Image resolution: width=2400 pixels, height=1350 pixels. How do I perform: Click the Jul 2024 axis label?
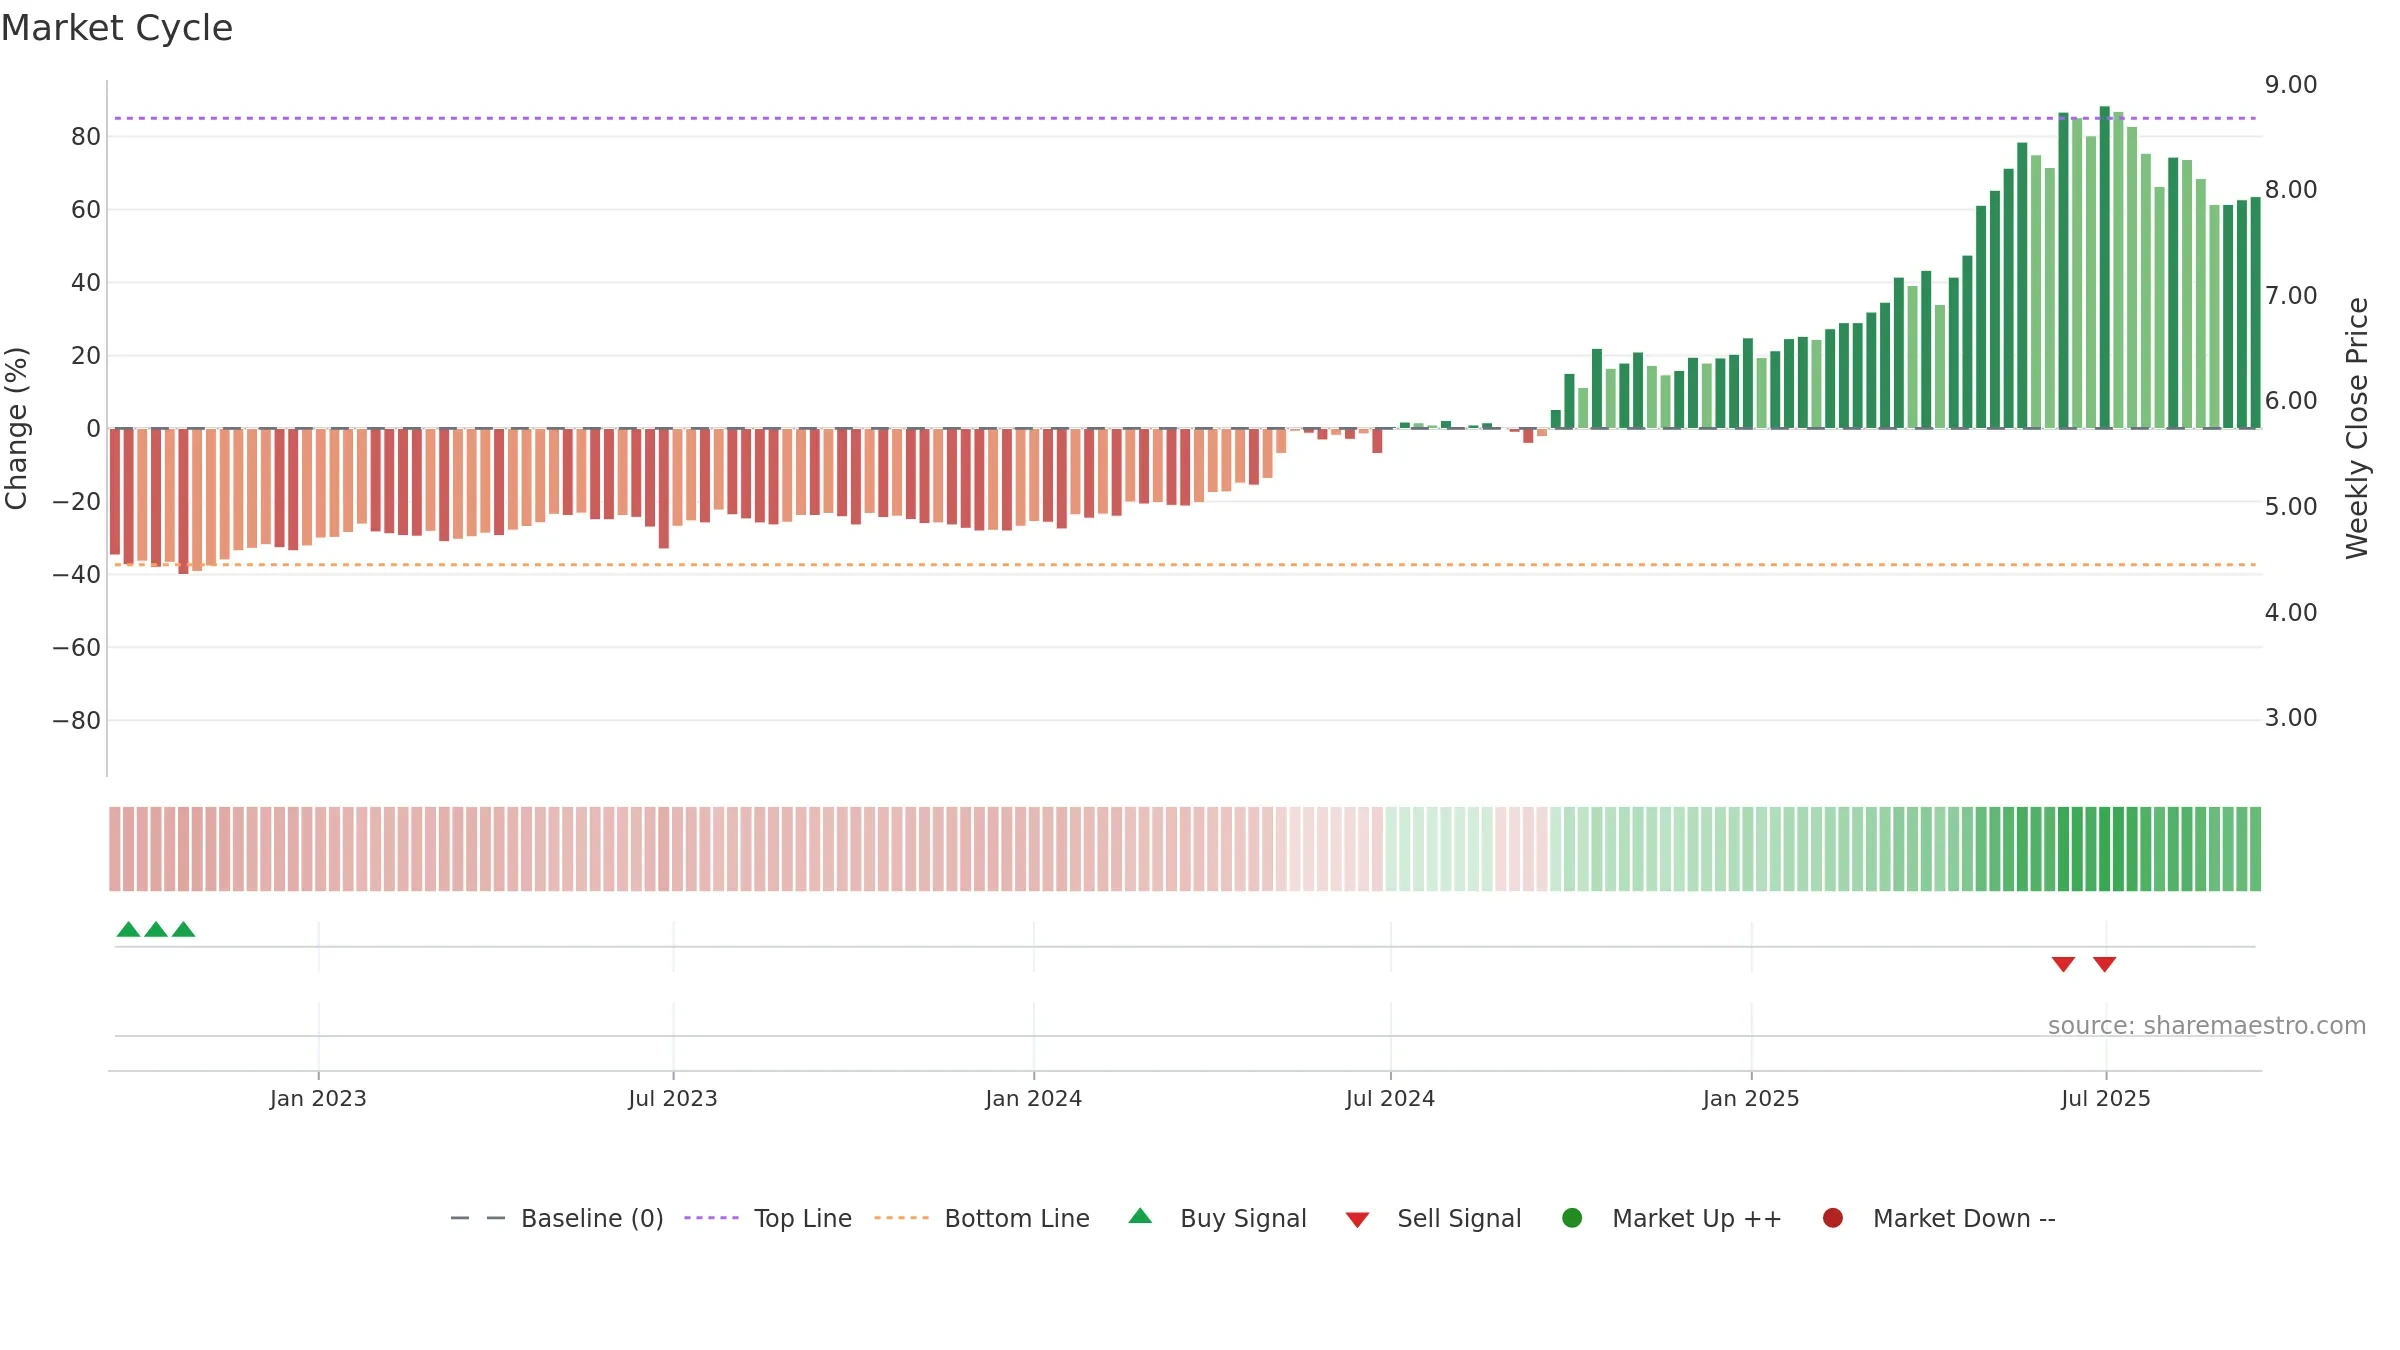[x=1390, y=1099]
